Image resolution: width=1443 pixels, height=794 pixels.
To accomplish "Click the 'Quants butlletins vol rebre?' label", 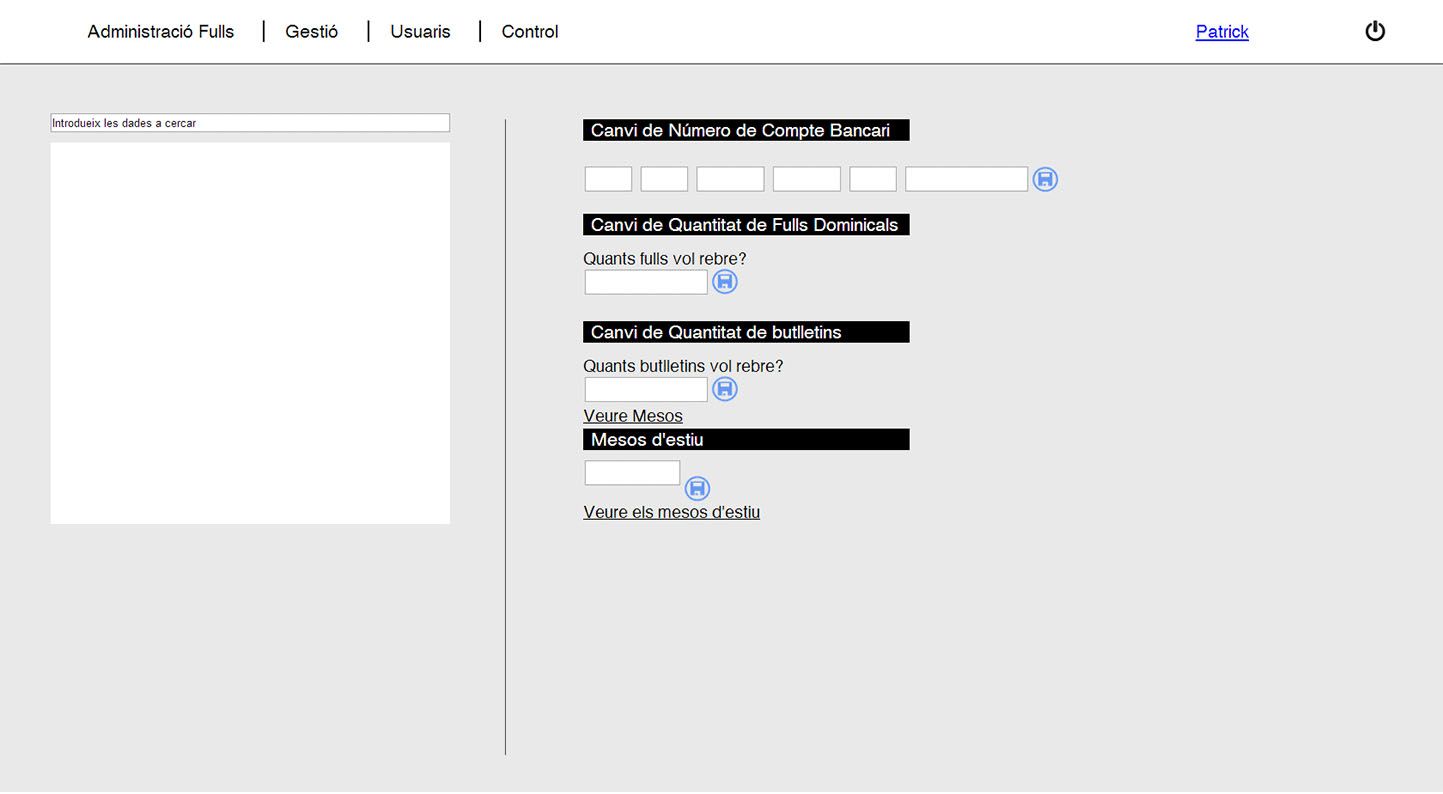I will (684, 366).
